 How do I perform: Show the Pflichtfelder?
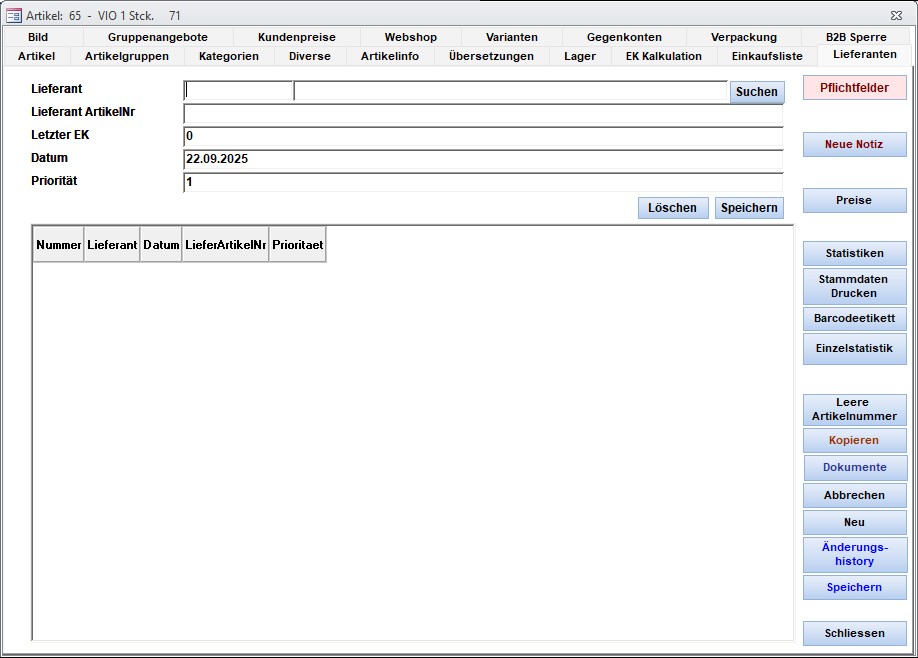coord(854,88)
